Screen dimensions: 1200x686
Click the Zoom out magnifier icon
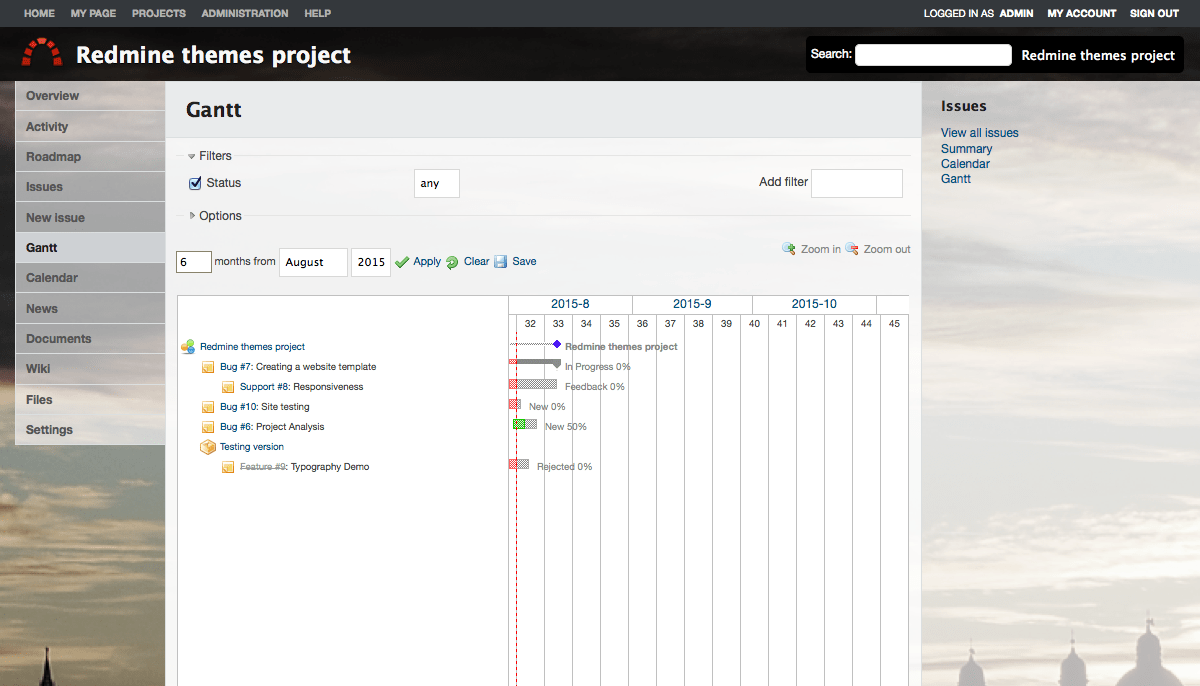pos(852,249)
